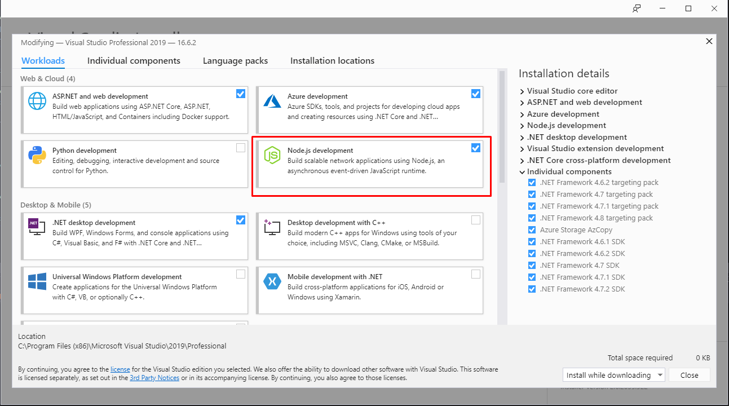
Task: Check Mobile development with .NET workload
Action: [476, 274]
